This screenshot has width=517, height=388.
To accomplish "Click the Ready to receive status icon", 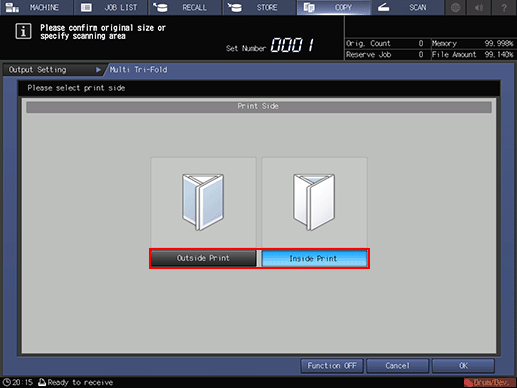I will pos(42,382).
